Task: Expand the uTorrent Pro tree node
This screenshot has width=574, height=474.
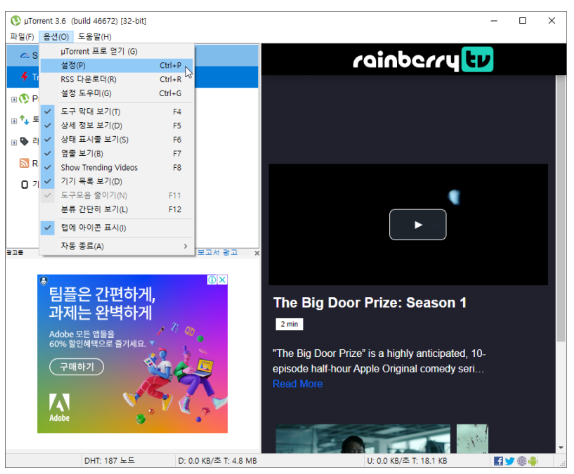Action: [14, 99]
